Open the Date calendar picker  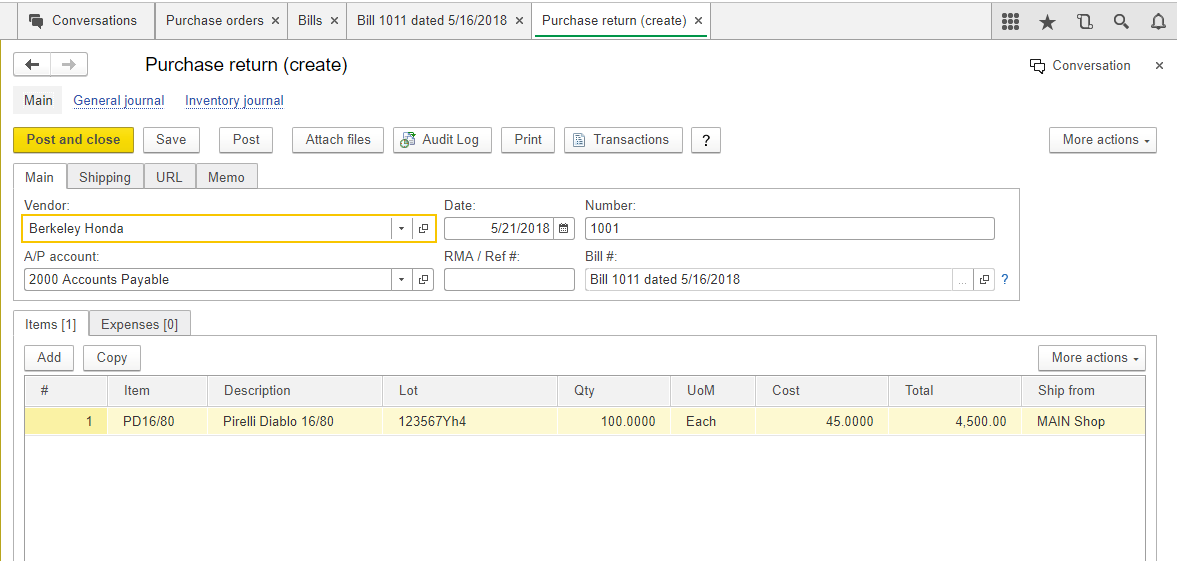pyautogui.click(x=564, y=228)
